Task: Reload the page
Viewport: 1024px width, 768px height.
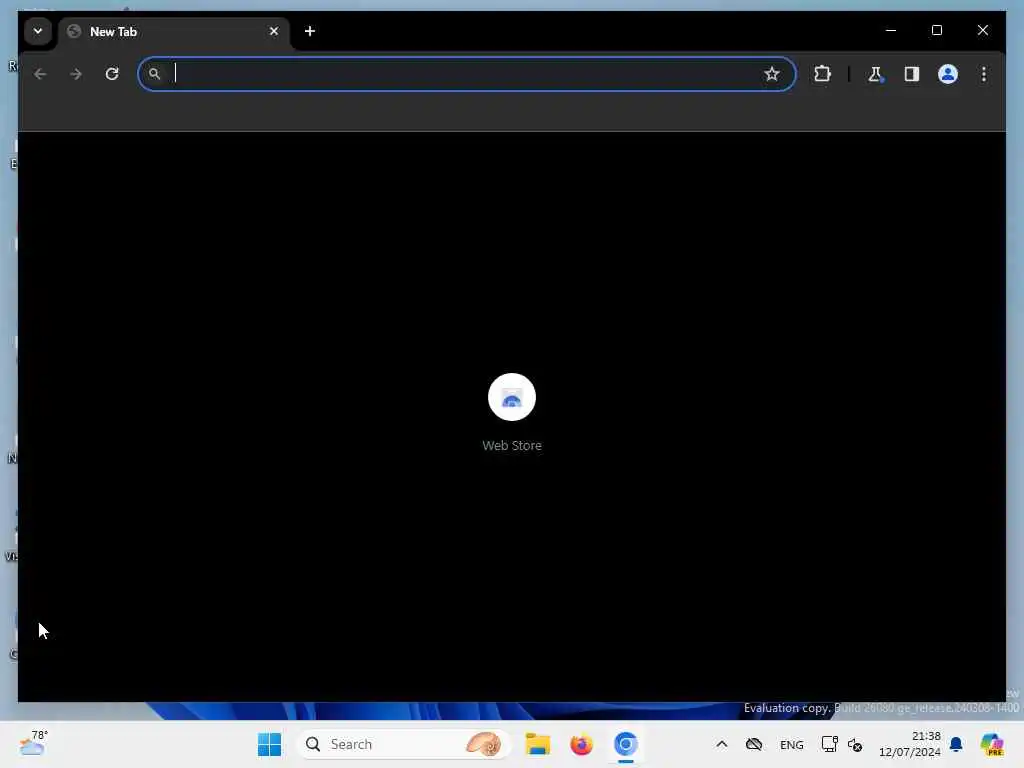Action: pos(112,74)
